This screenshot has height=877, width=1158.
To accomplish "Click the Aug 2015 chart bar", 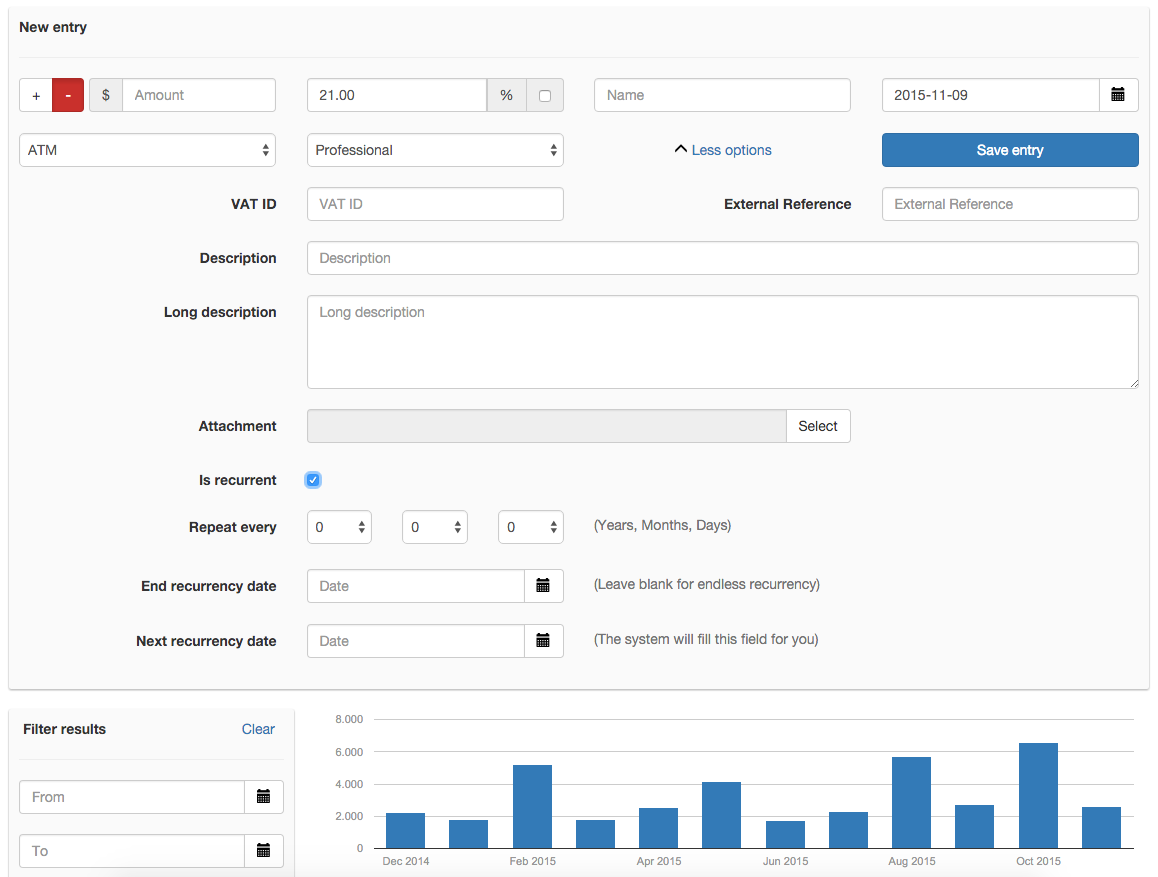I will pyautogui.click(x=911, y=802).
